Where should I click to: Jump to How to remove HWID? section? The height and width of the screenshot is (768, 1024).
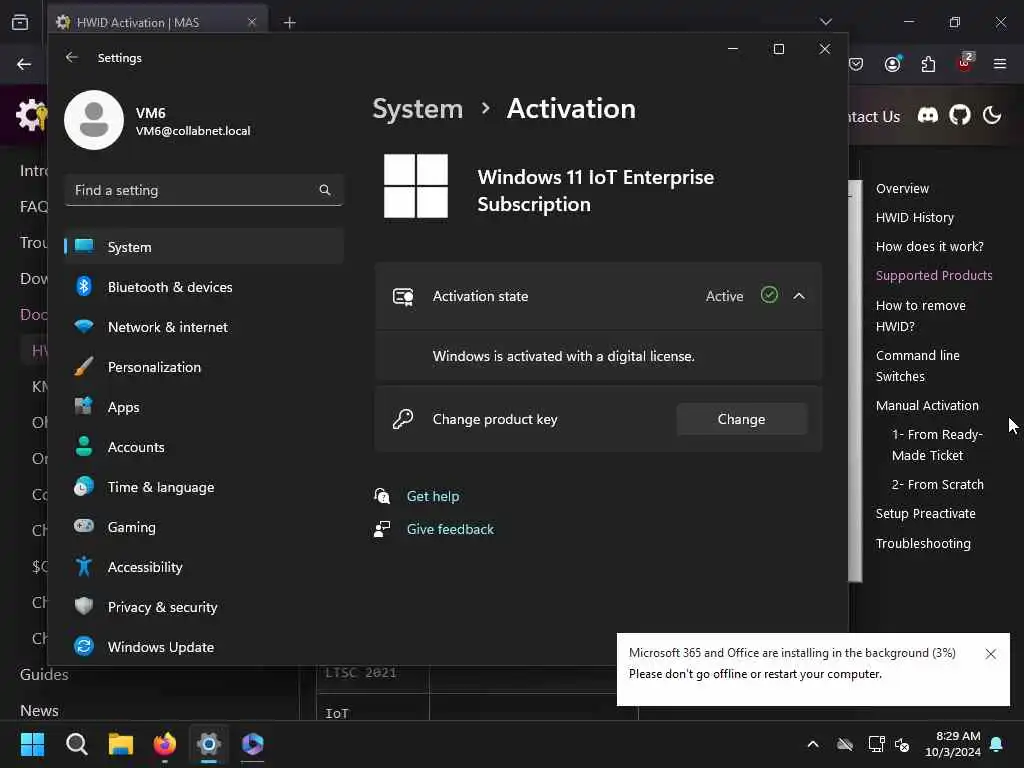(920, 316)
